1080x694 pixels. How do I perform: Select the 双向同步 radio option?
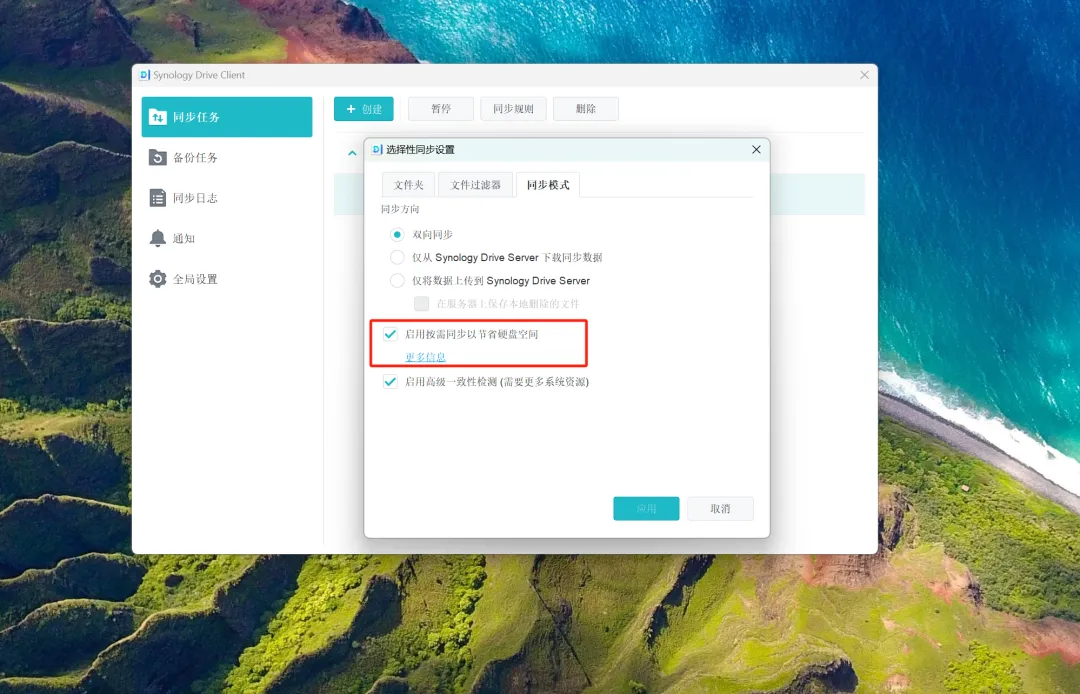tap(397, 235)
